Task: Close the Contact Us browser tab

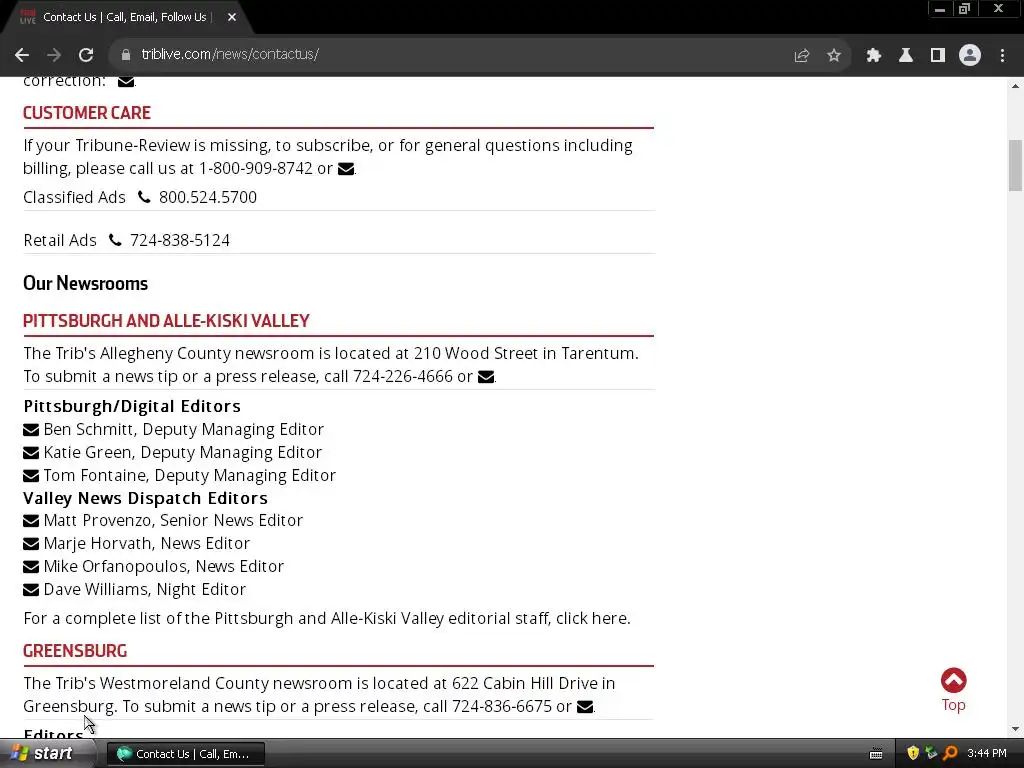Action: pyautogui.click(x=232, y=18)
